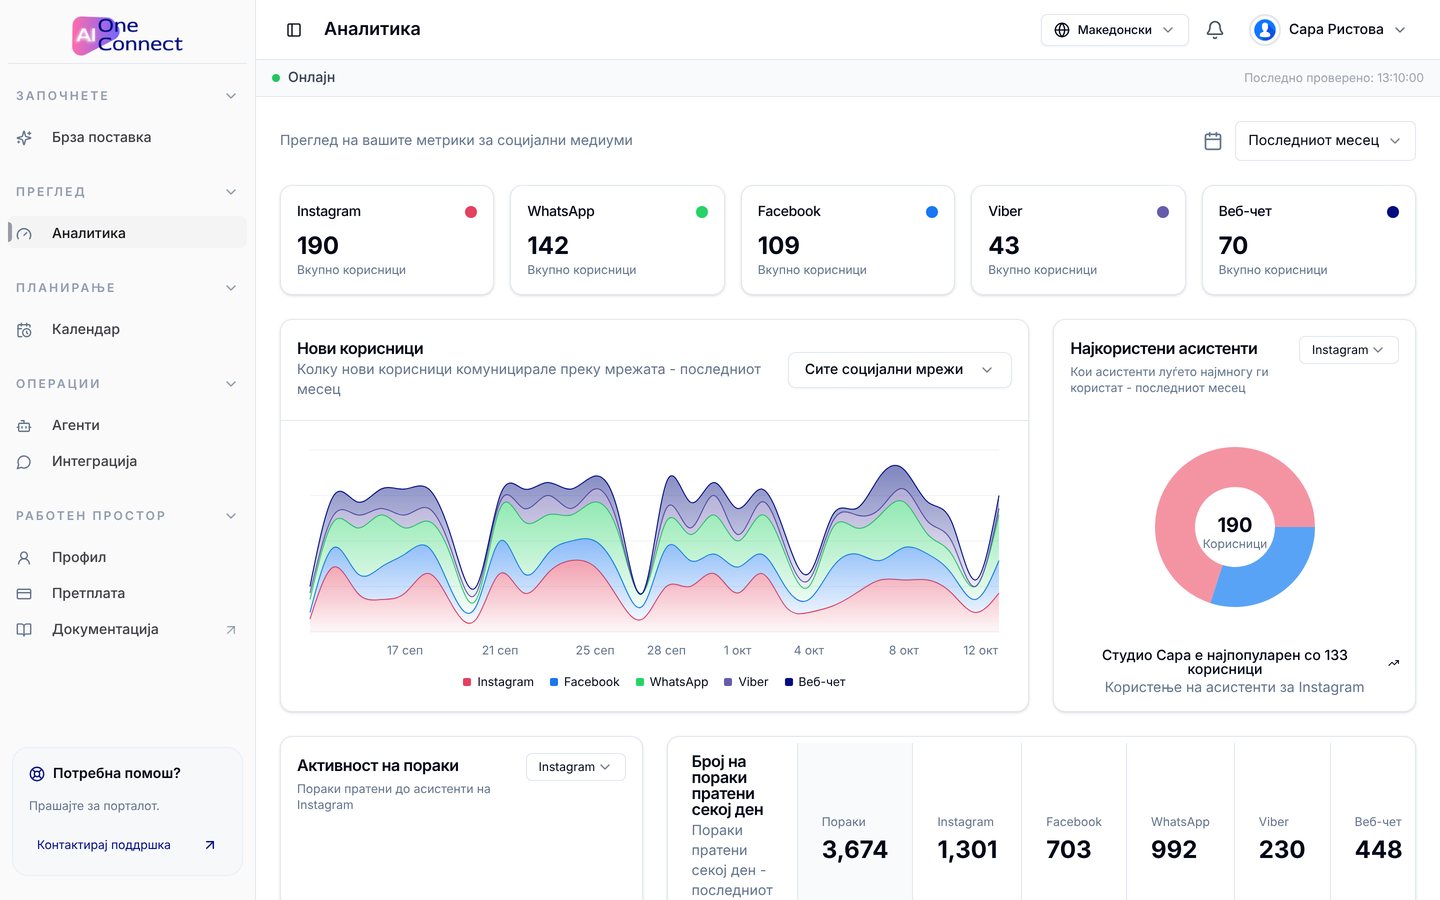Open Instagram dropdown in Најкористени асистенти

pos(1348,350)
